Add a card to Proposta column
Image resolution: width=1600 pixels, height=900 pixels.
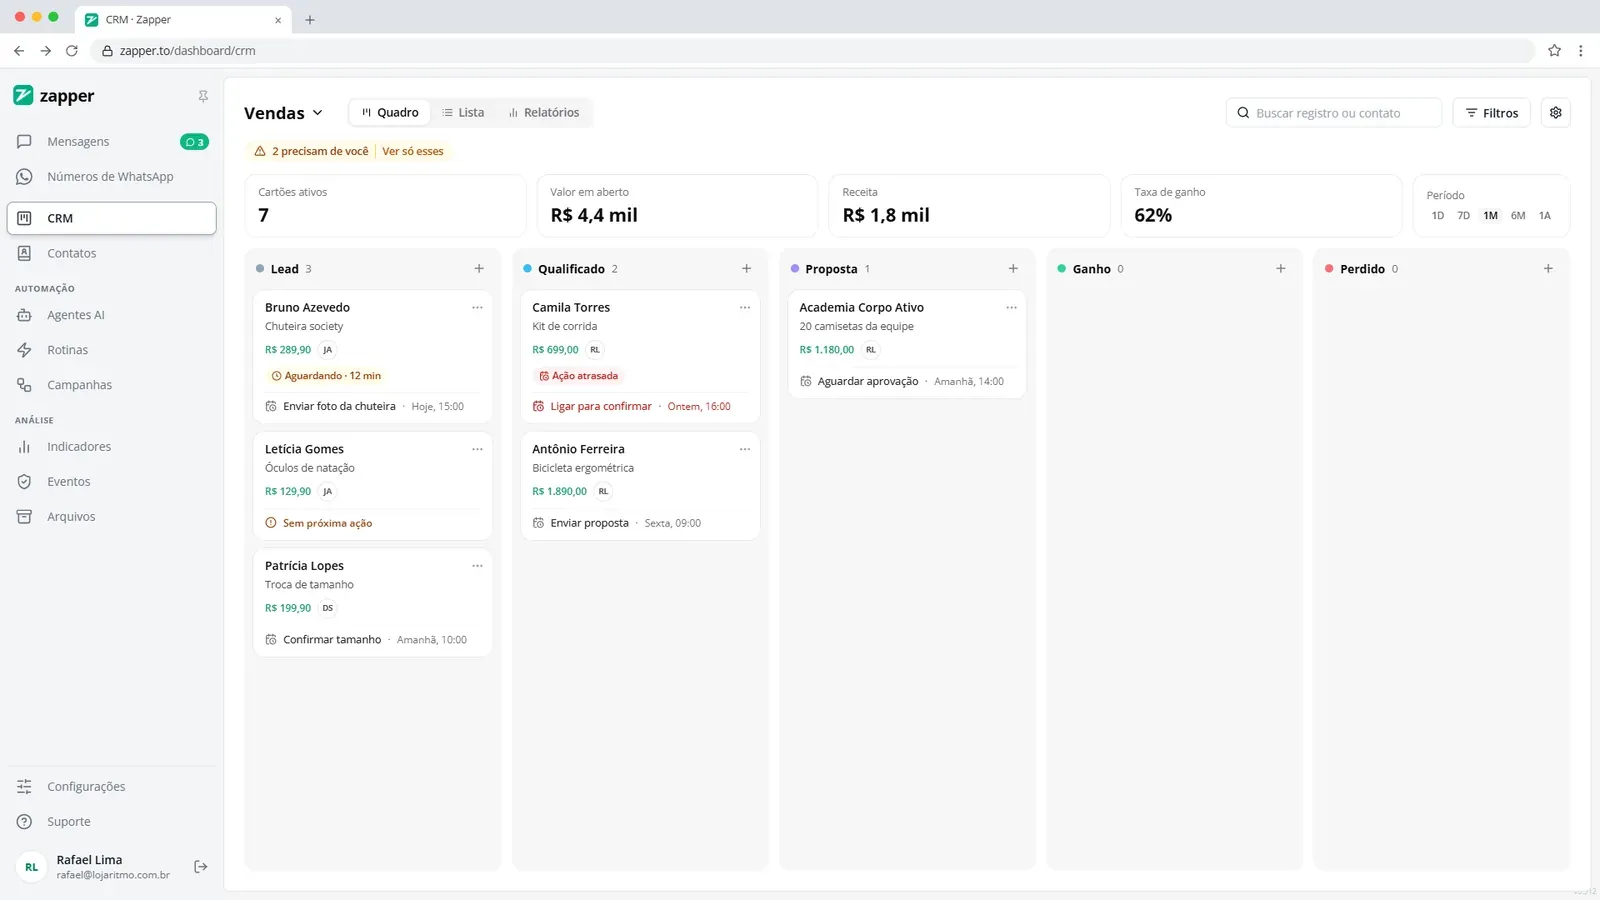(1013, 269)
